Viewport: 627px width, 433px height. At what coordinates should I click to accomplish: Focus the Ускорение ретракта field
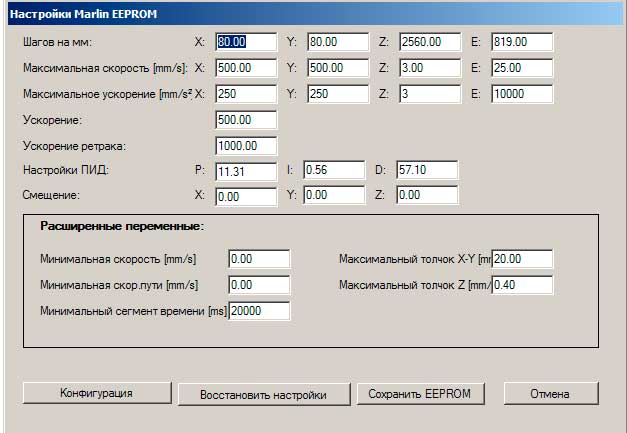[245, 146]
